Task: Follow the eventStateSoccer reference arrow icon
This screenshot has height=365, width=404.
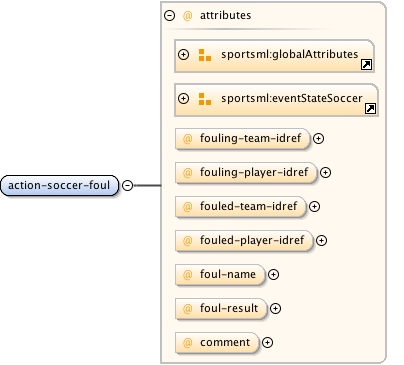Action: (x=371, y=108)
